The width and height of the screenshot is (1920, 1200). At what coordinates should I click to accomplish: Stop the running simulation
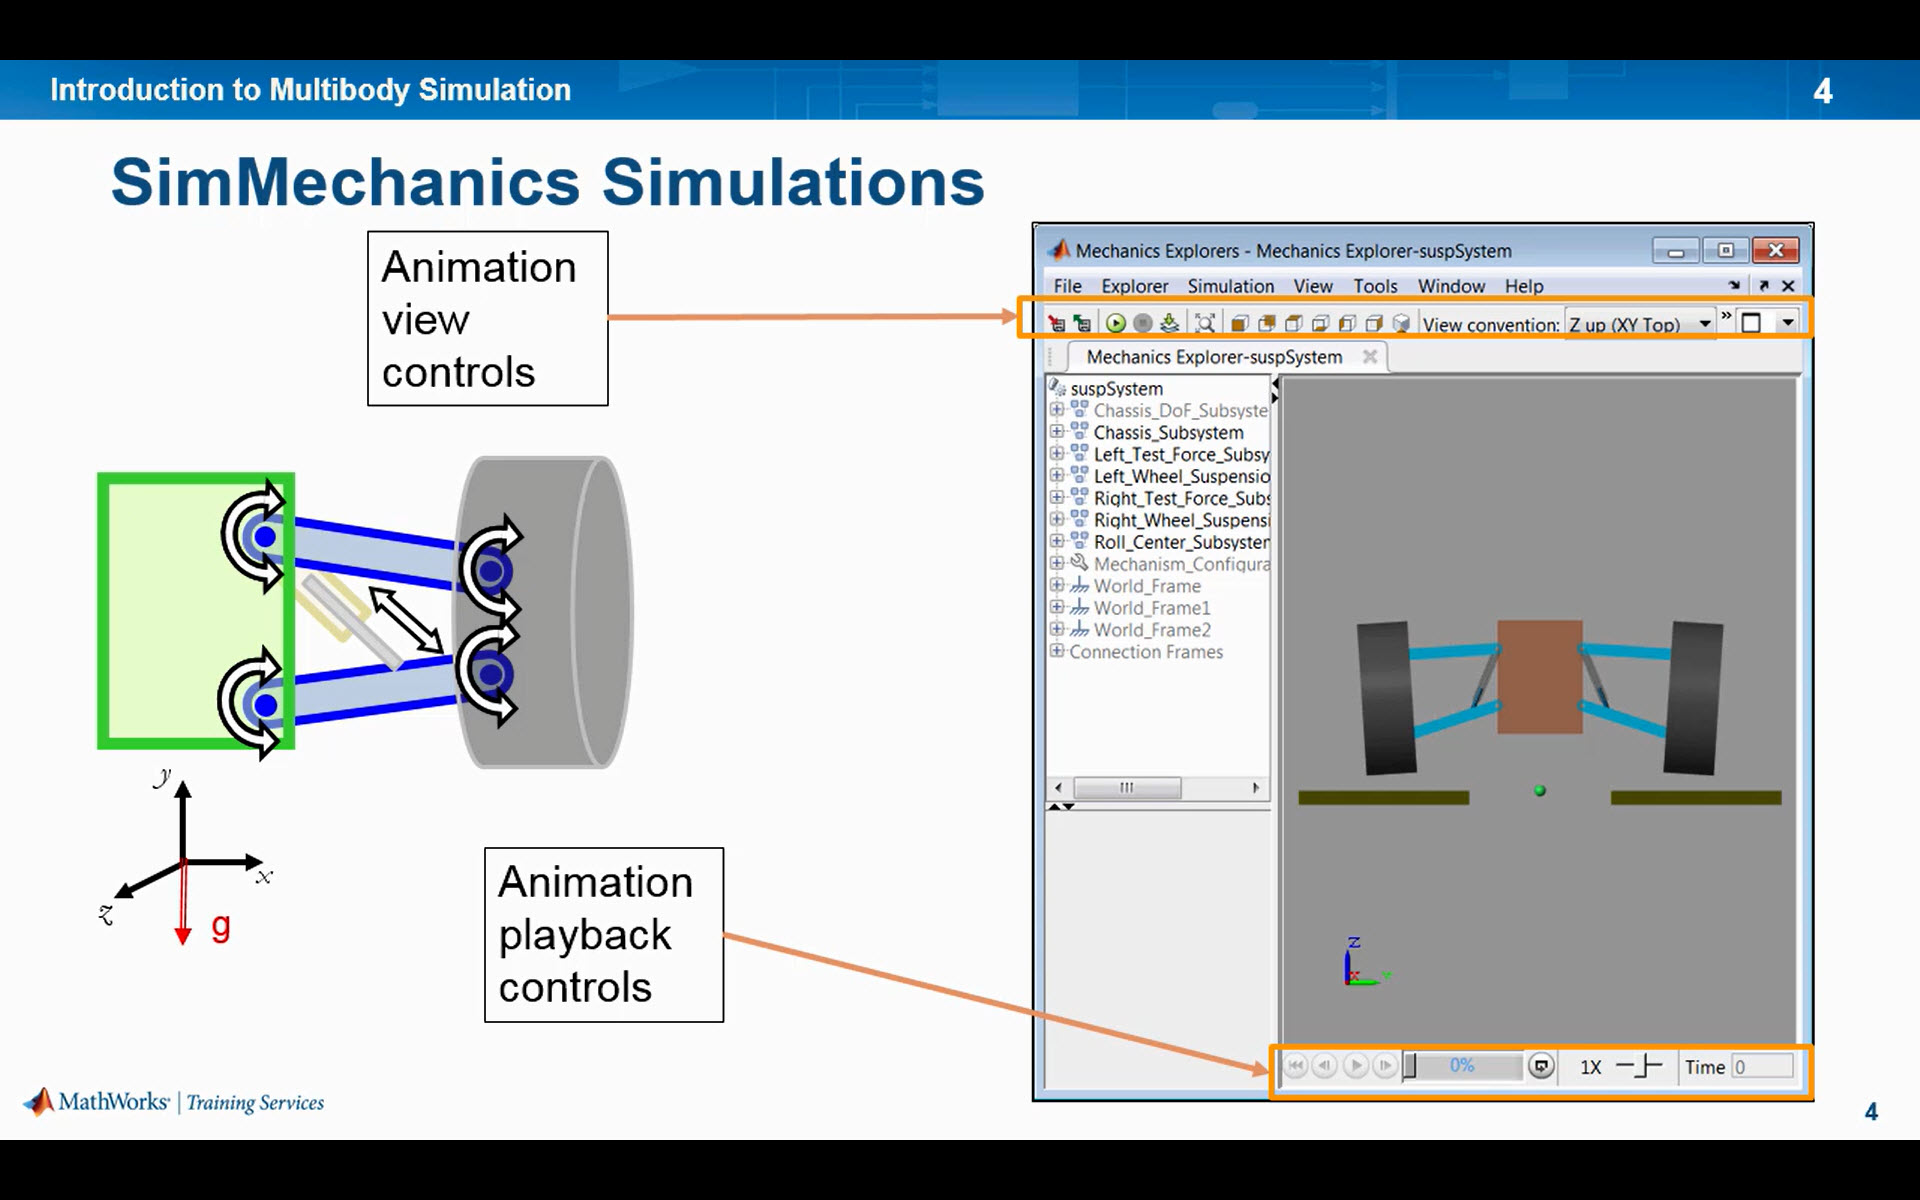click(x=1143, y=322)
